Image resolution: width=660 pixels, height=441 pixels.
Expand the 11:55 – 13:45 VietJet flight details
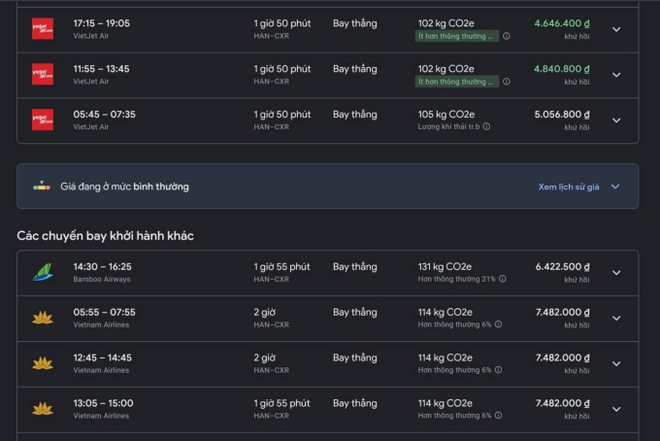pos(616,75)
